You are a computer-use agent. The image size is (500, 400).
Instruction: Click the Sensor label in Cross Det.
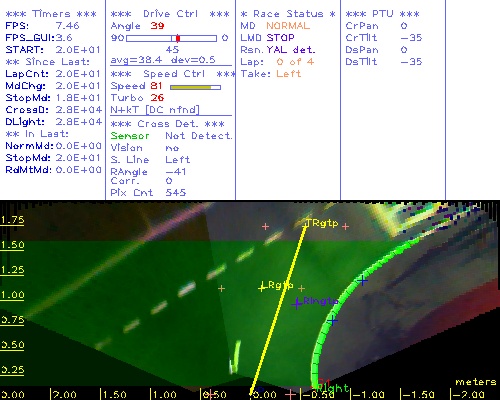click(130, 136)
